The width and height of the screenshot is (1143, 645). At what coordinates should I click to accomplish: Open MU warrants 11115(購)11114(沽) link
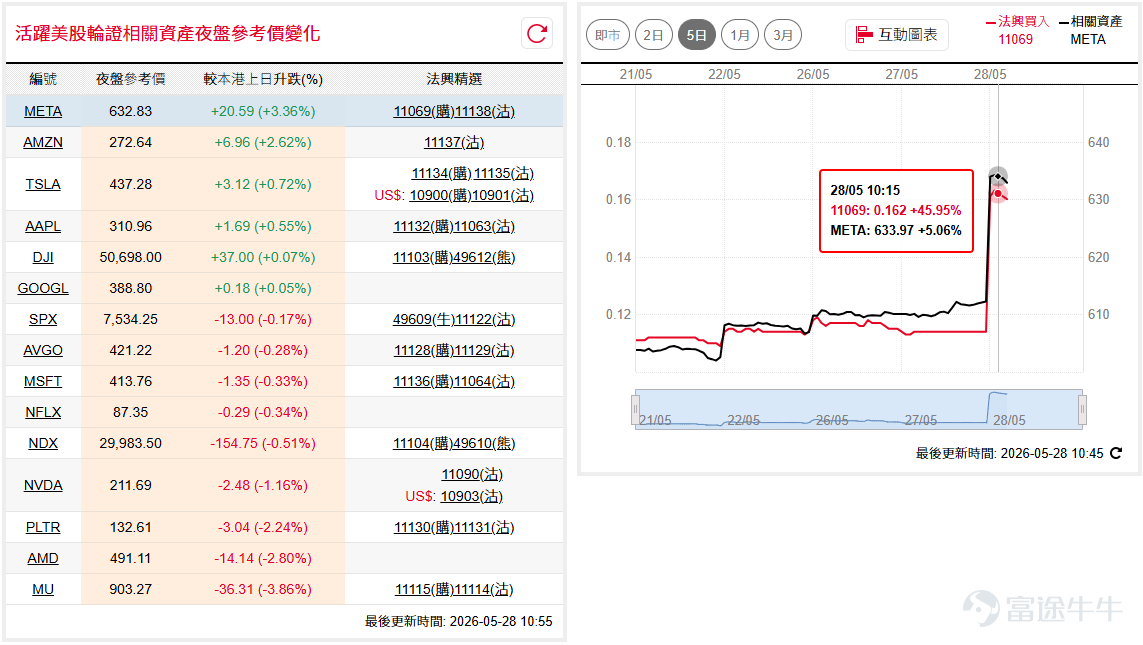pyautogui.click(x=454, y=589)
